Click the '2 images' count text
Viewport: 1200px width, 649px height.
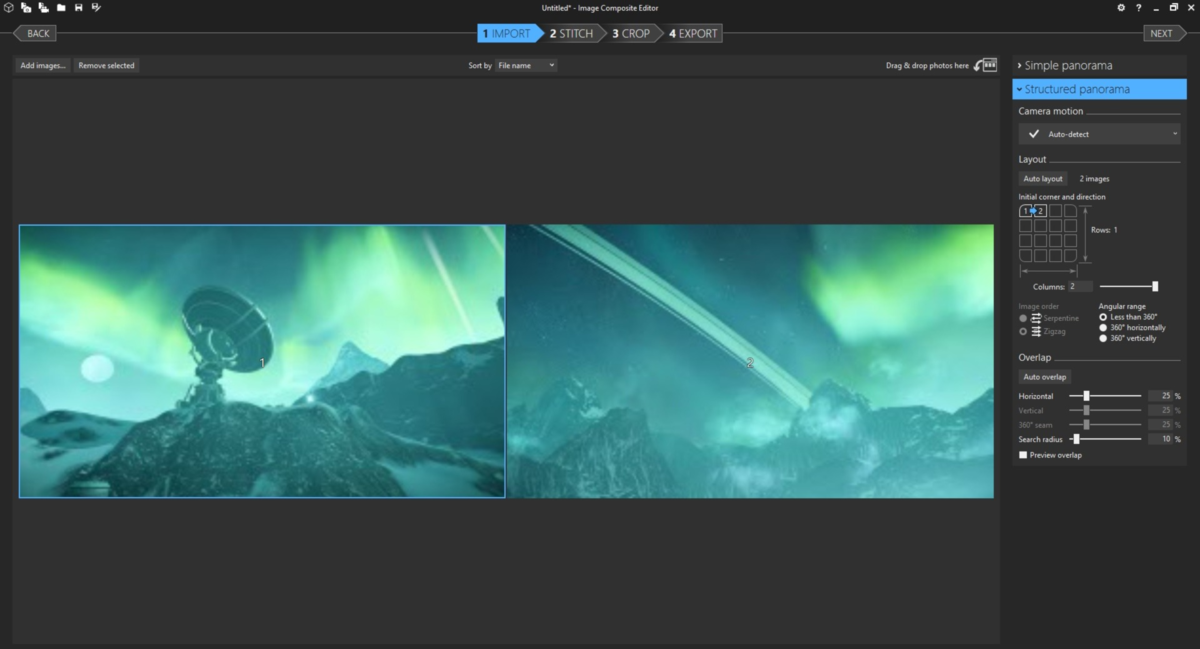[1094, 178]
